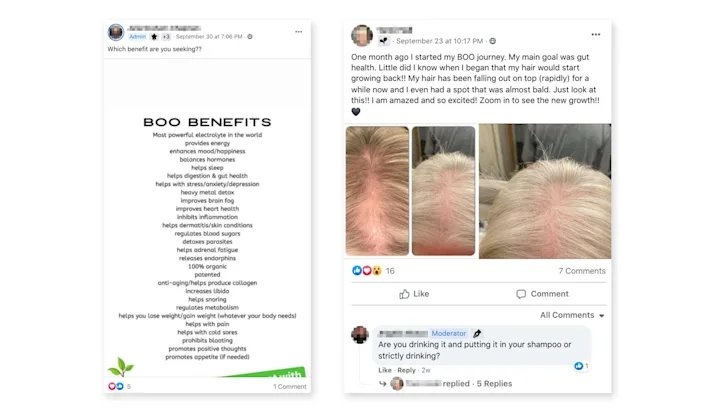Image resolution: width=705 pixels, height=409 pixels.
Task: Open the first scalp close-up photo
Action: click(377, 191)
